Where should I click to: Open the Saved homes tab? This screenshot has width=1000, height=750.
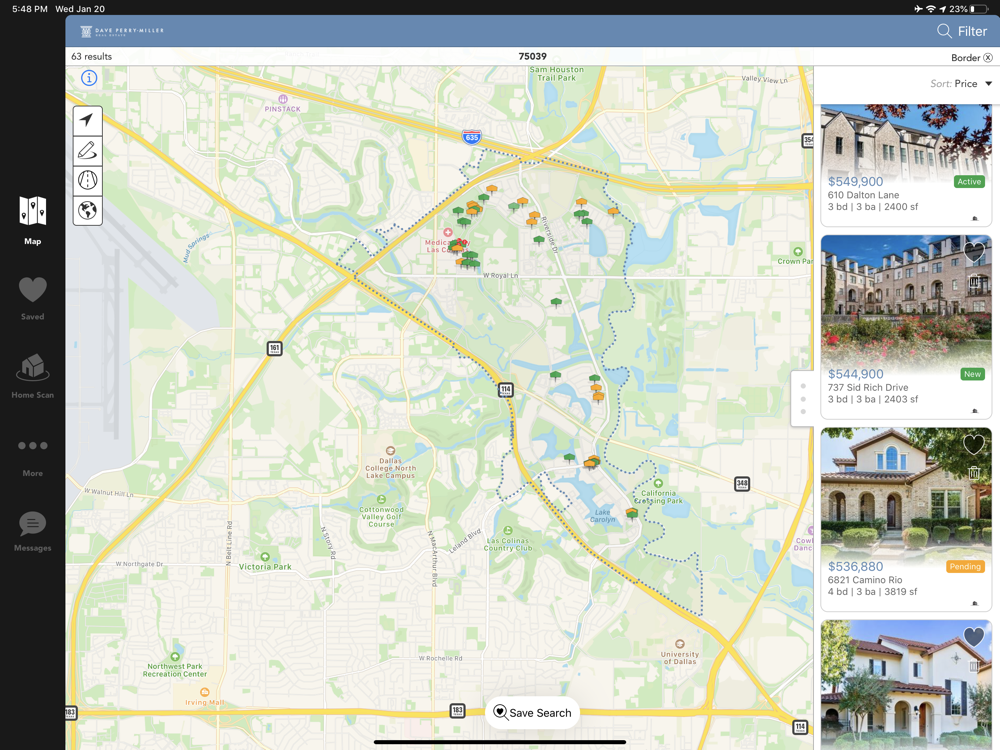33,298
